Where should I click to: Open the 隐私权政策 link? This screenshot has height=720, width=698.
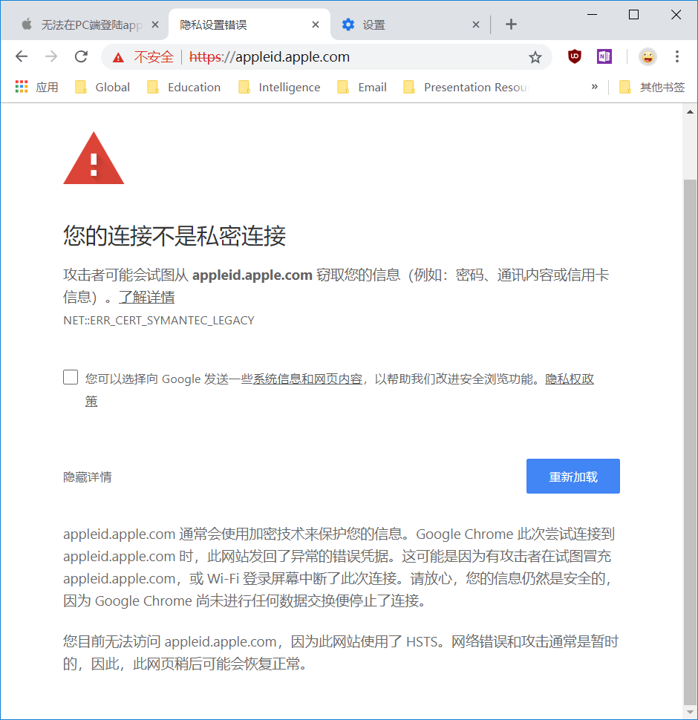[x=569, y=379]
